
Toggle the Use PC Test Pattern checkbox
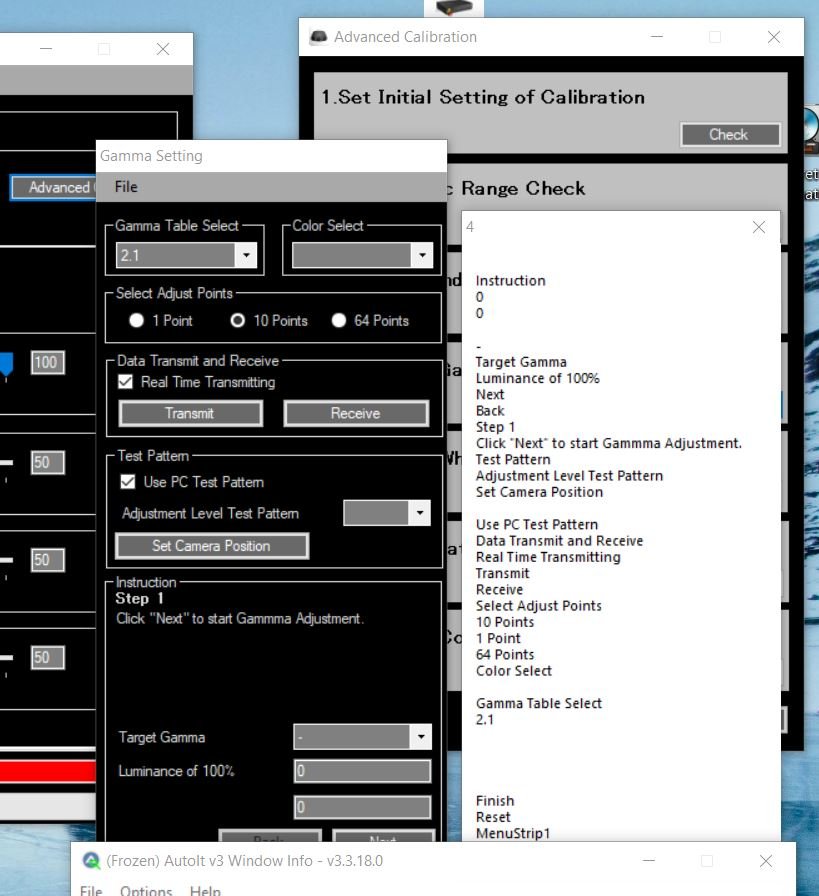click(127, 482)
